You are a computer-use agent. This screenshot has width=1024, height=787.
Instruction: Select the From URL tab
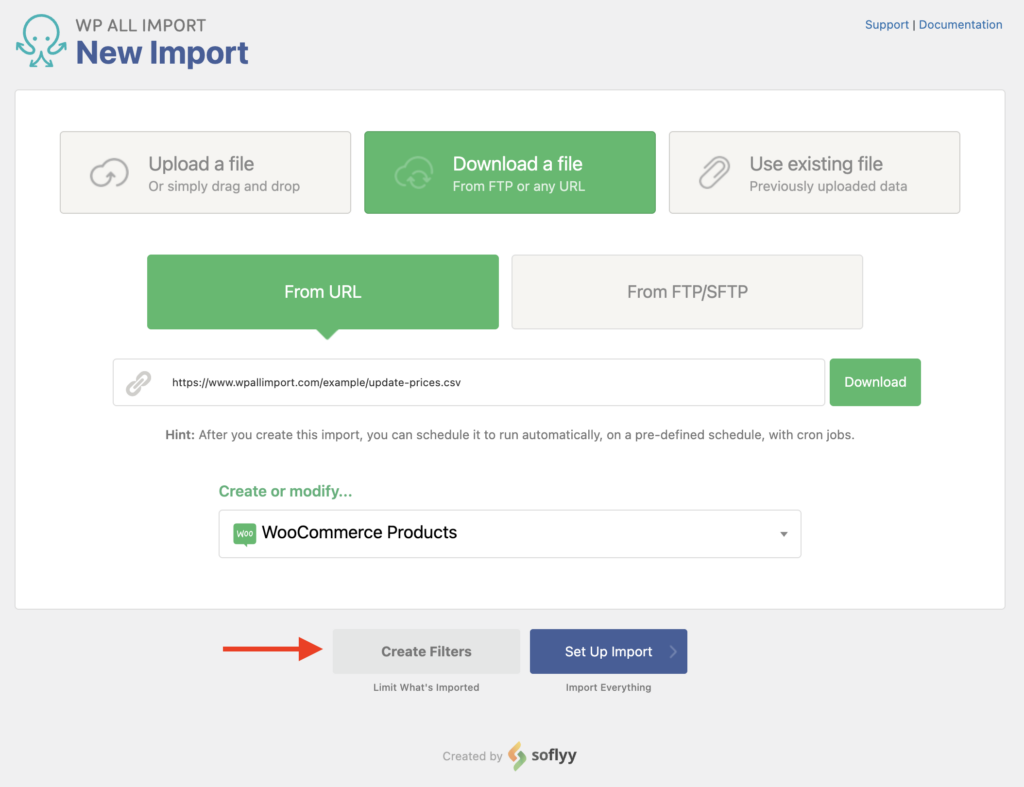pos(322,291)
